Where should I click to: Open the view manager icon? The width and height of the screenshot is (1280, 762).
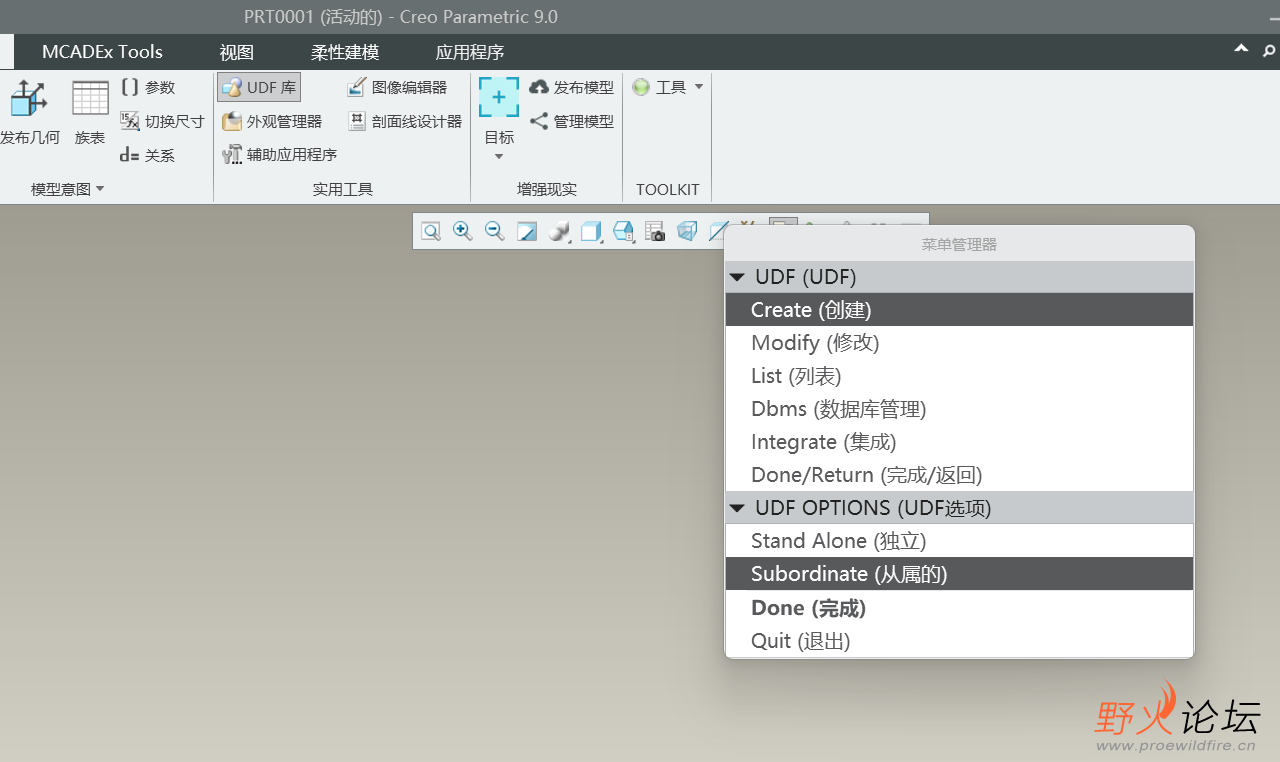[623, 232]
